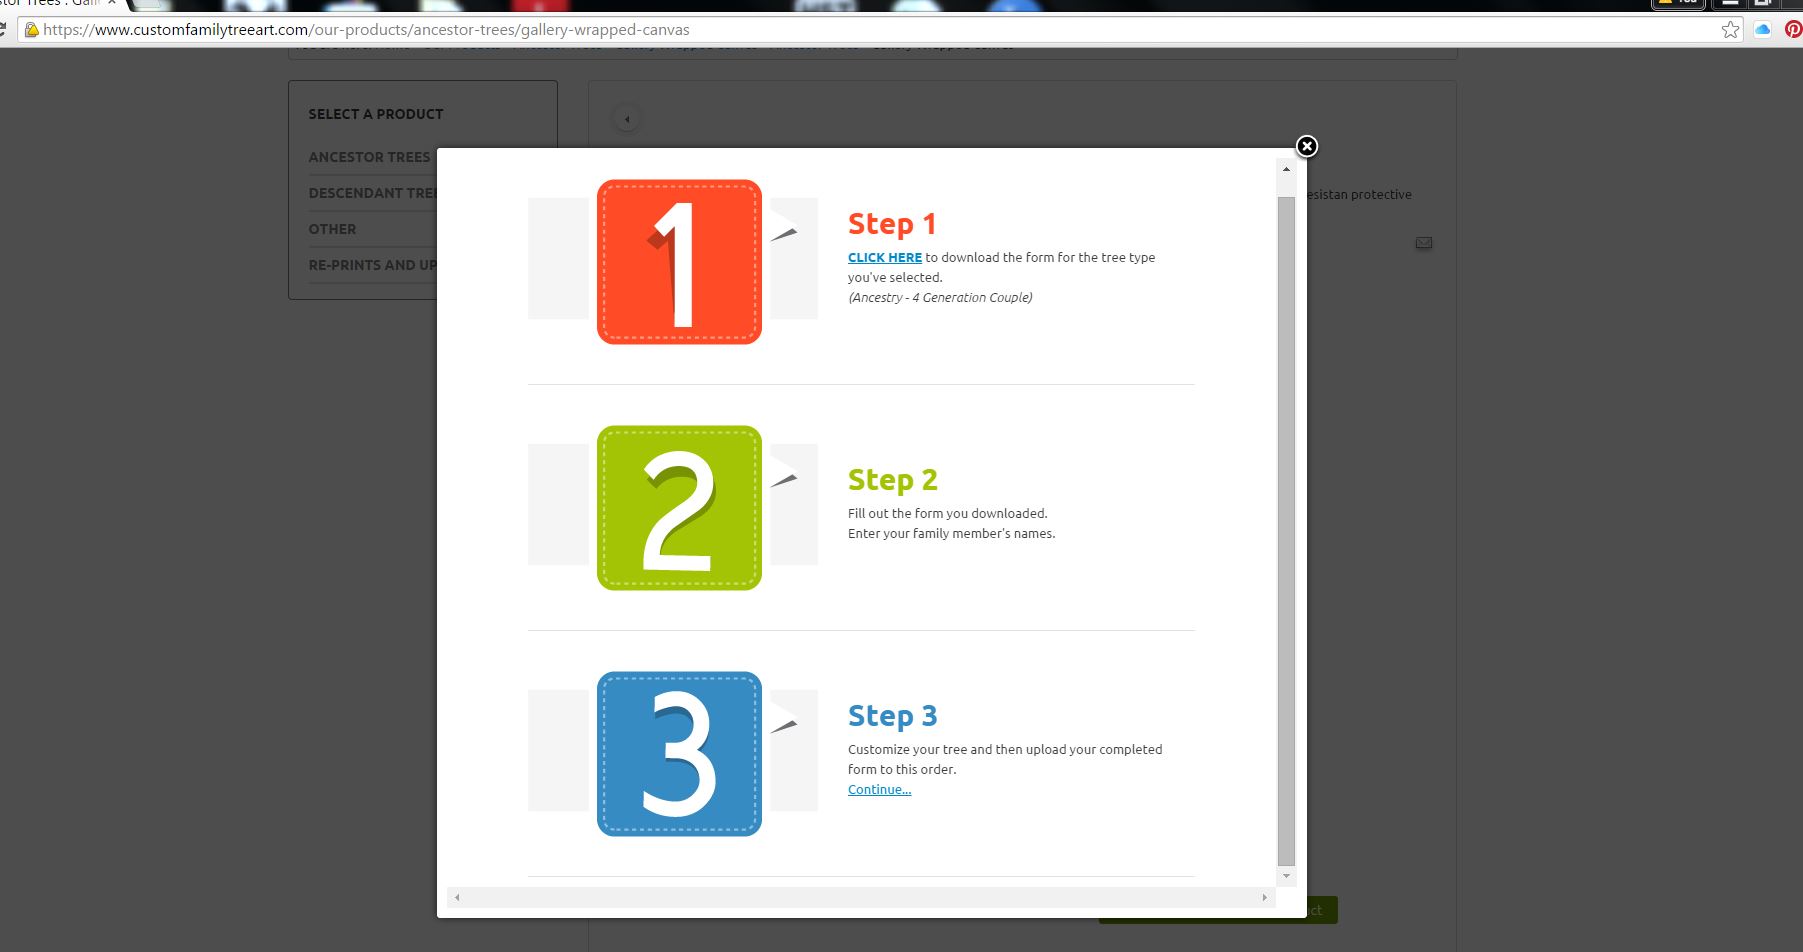The height and width of the screenshot is (952, 1803).
Task: Click the horizontal scrollbar right arrow
Action: pos(1264,897)
